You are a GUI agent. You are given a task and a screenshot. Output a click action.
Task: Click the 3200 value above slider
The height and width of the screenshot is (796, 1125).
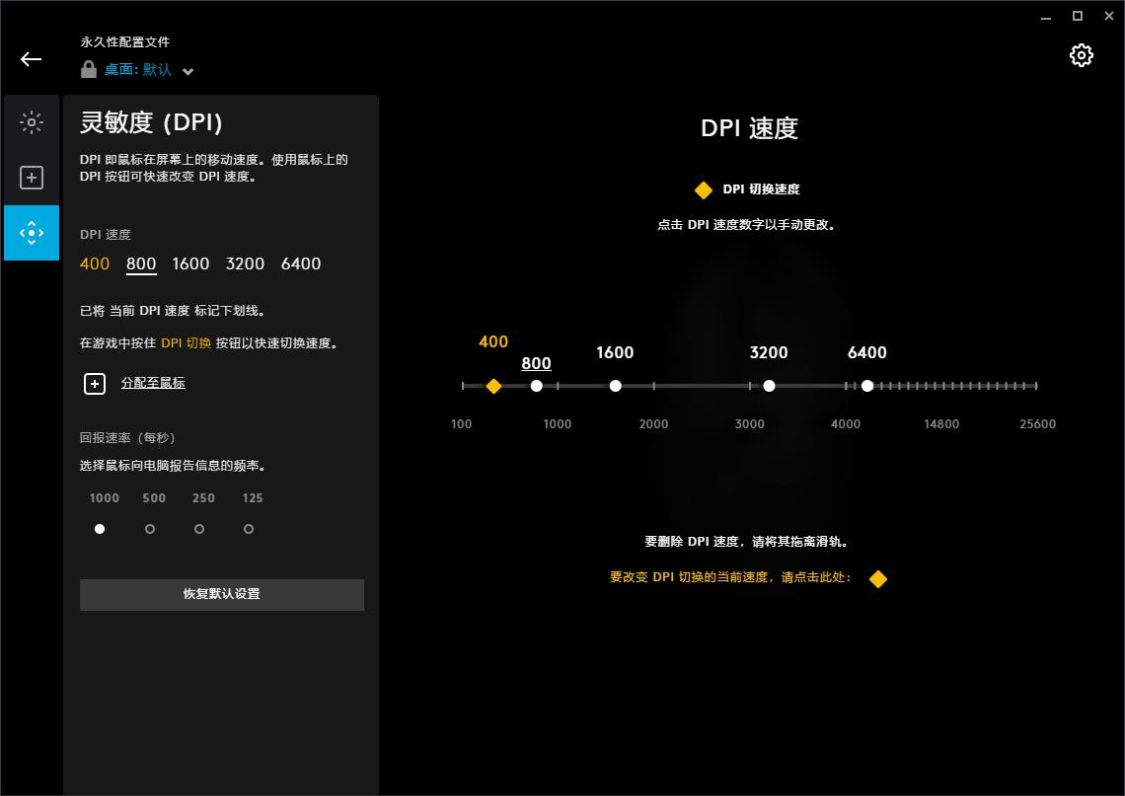pos(768,352)
